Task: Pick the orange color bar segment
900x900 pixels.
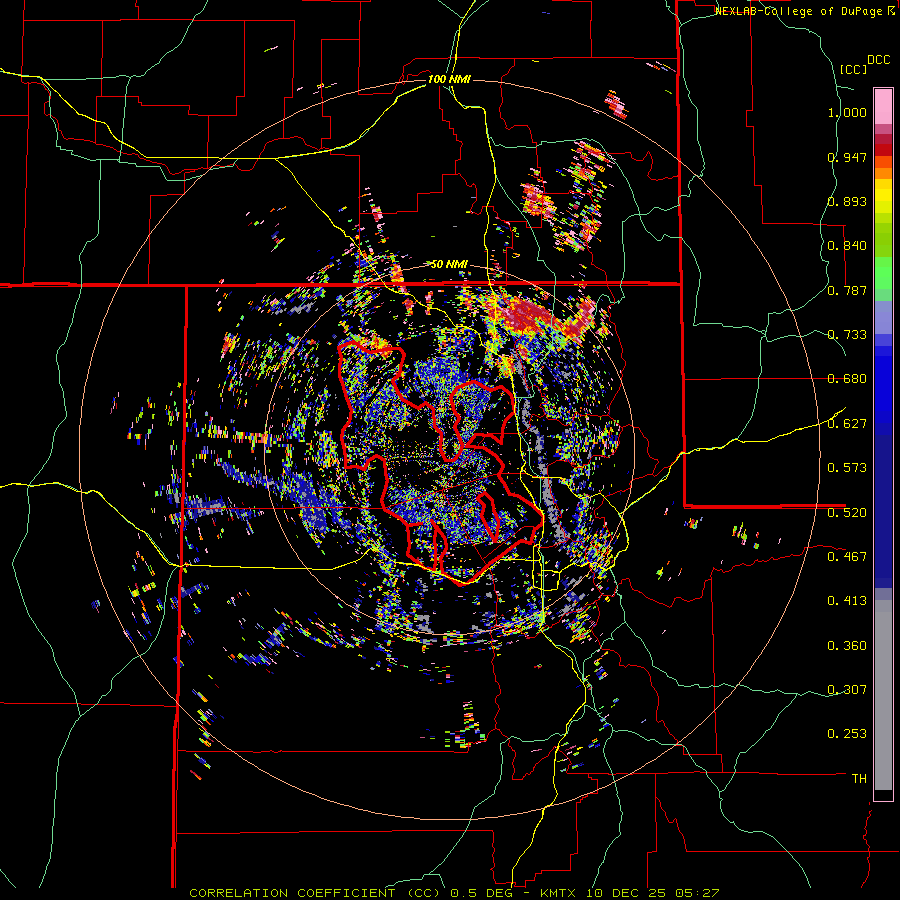Action: tap(883, 173)
